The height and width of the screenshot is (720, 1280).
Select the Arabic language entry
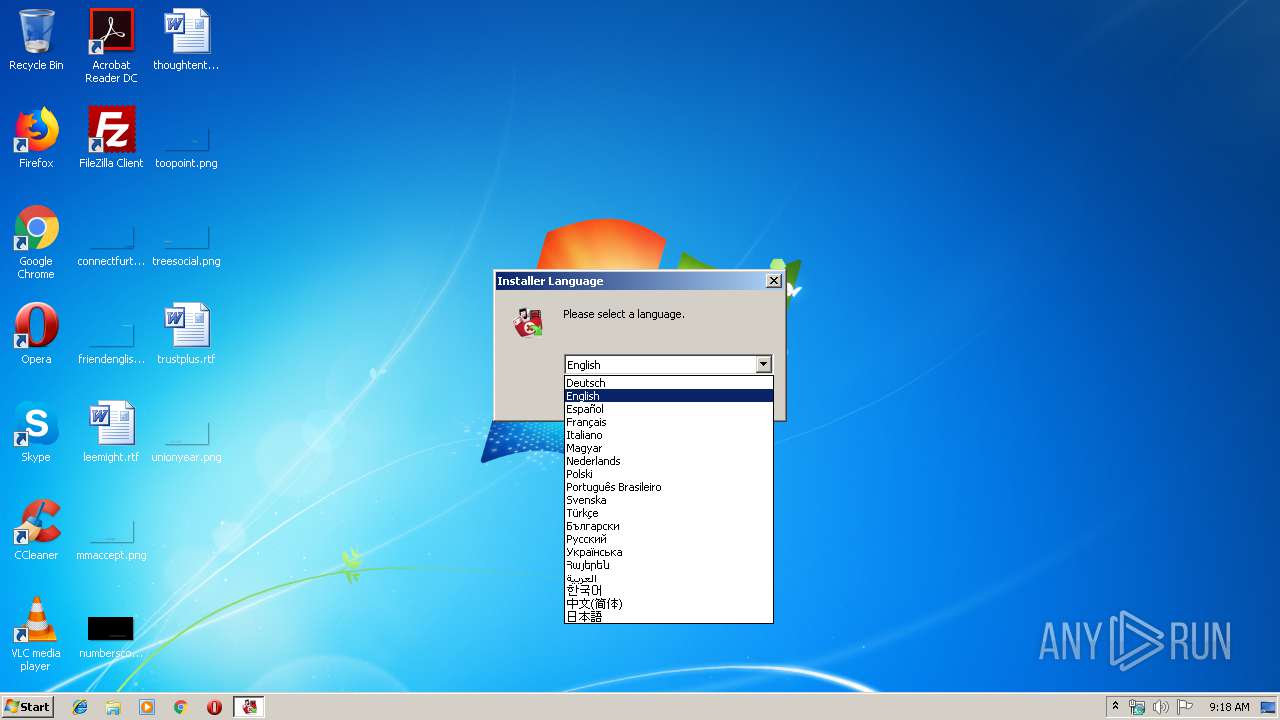click(x=668, y=578)
